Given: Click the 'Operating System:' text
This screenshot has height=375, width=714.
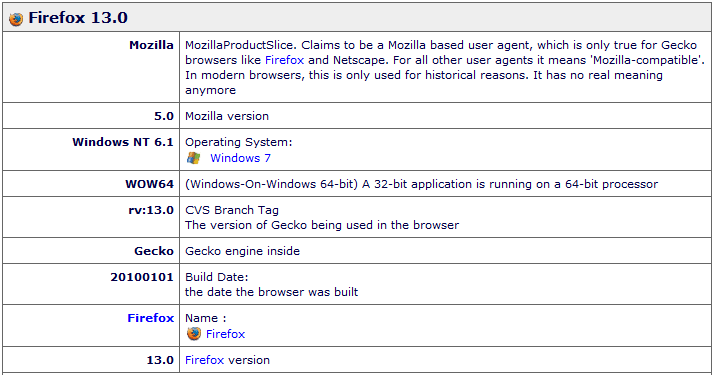Looking at the screenshot, I should pyautogui.click(x=239, y=142).
